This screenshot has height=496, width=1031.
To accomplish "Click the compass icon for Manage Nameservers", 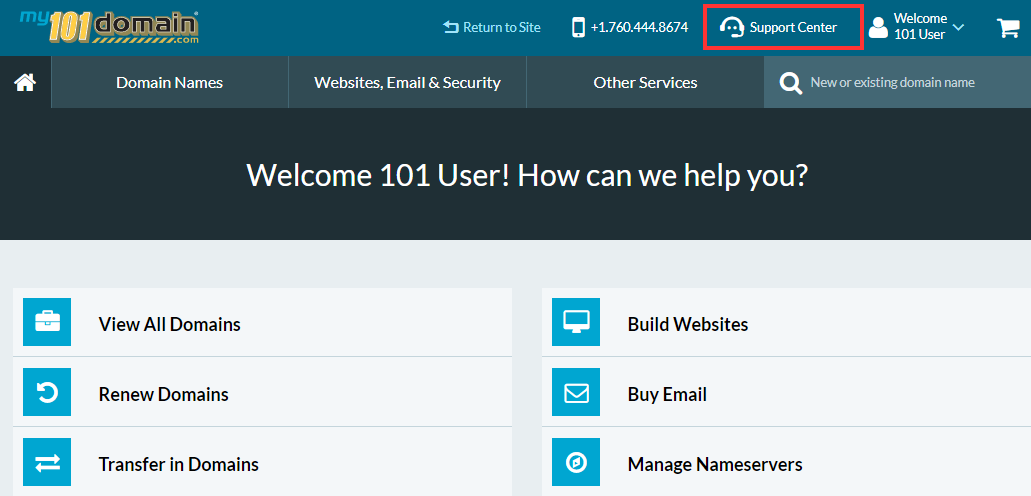I will click(x=576, y=463).
